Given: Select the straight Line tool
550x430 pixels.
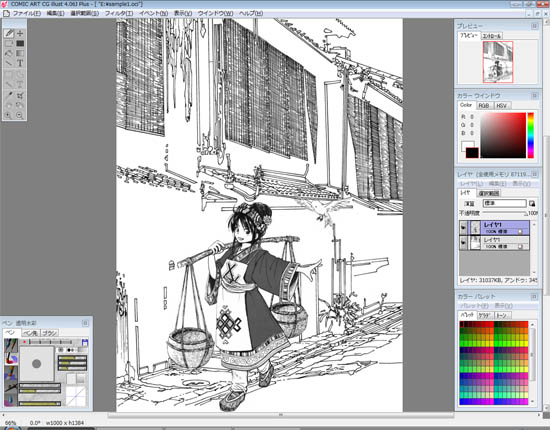Looking at the screenshot, I should pyautogui.click(x=9, y=63).
